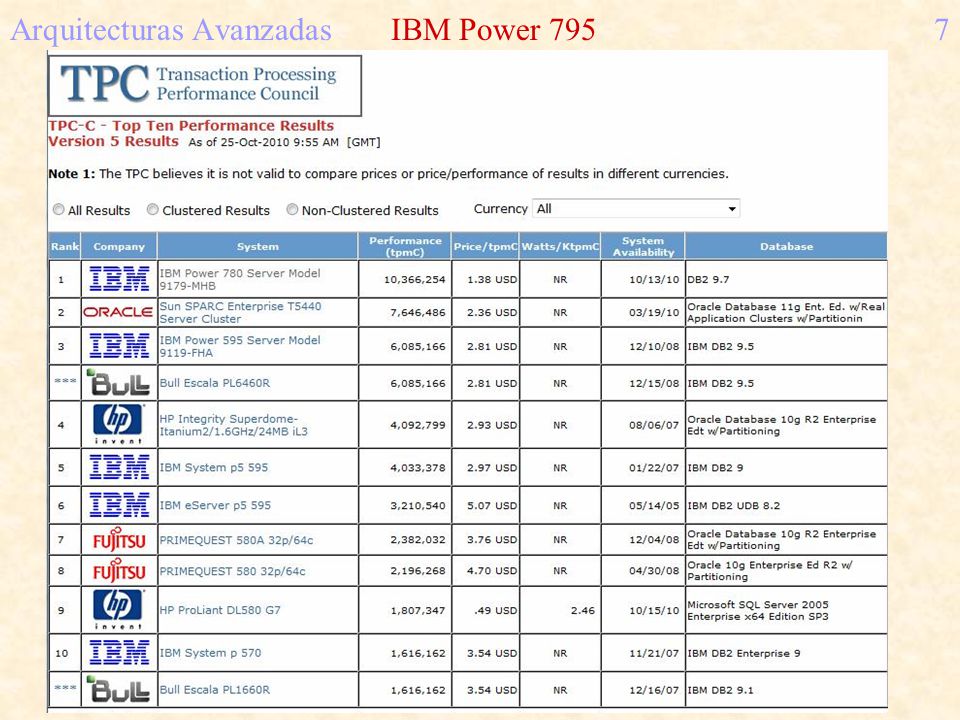This screenshot has height=720, width=960.
Task: Select the All Results radio button
Action: pos(58,209)
